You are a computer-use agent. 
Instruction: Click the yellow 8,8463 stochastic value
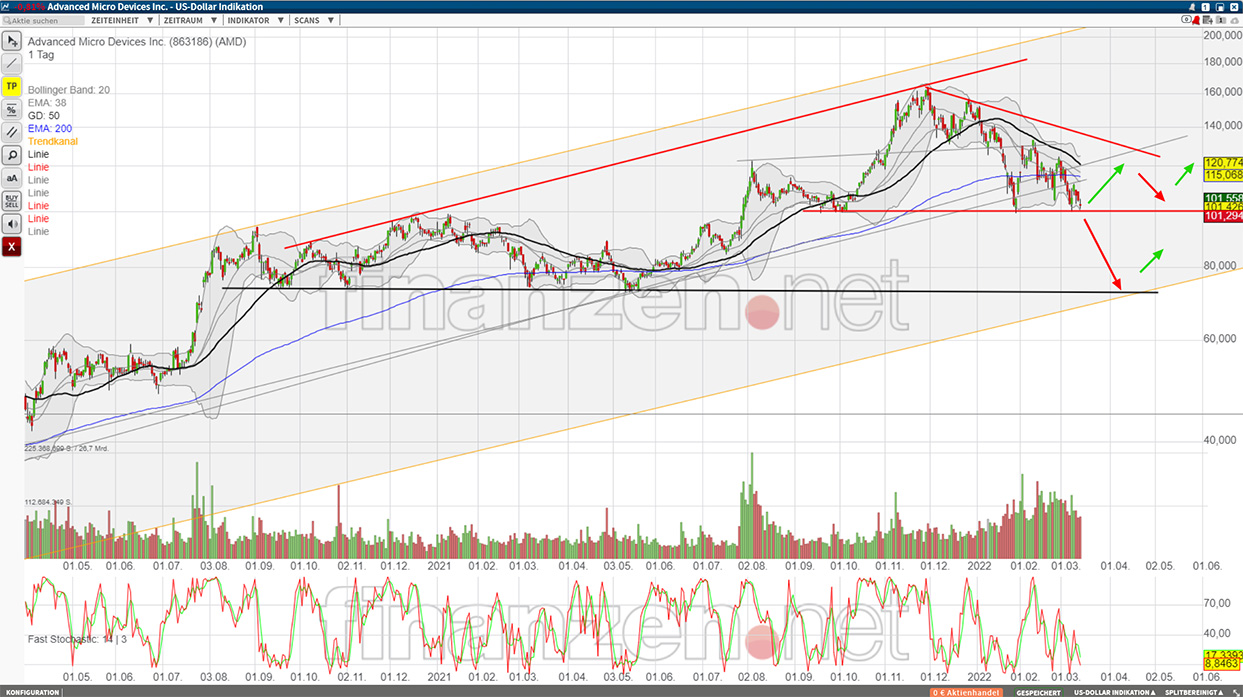tap(1224, 663)
